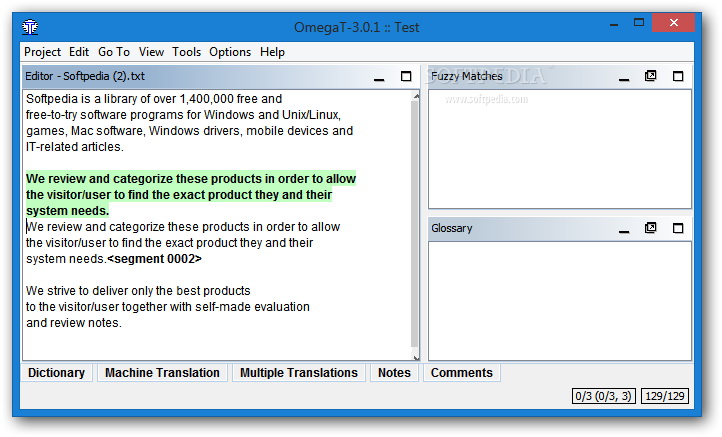
Task: Open the Options menu
Action: 230,52
